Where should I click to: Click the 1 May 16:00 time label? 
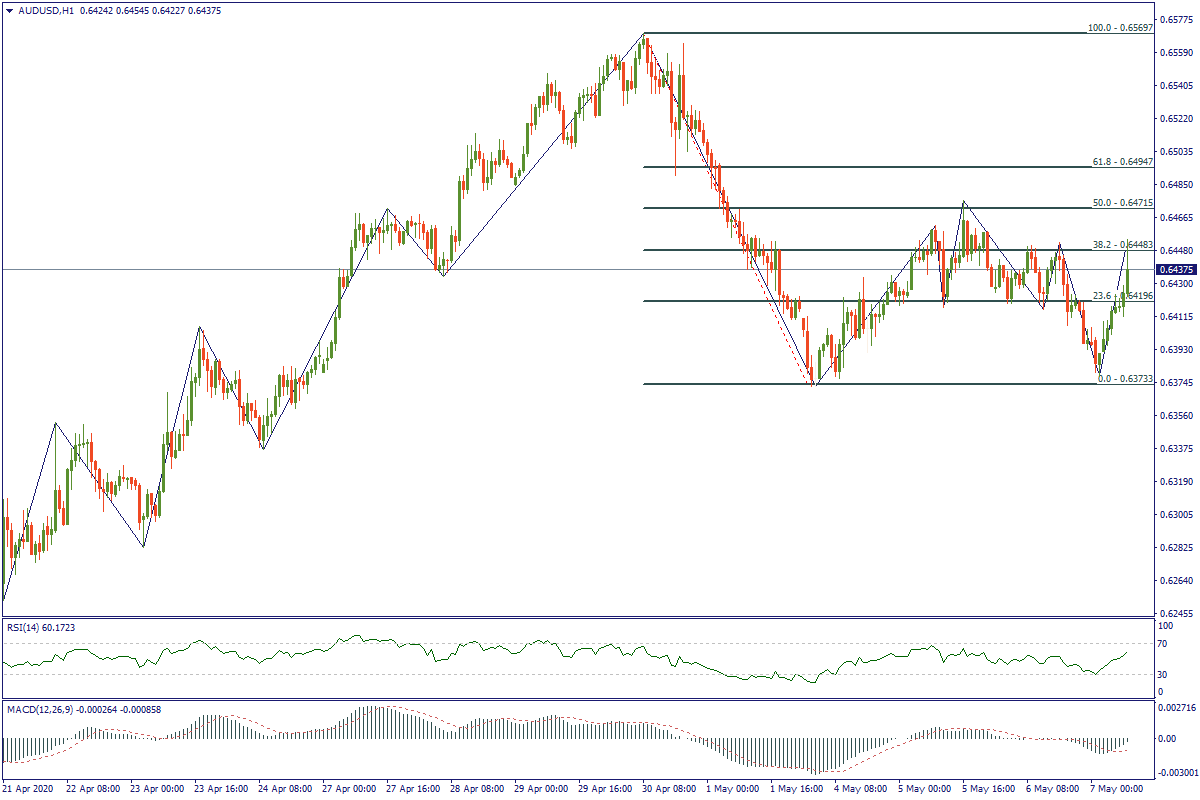click(798, 789)
